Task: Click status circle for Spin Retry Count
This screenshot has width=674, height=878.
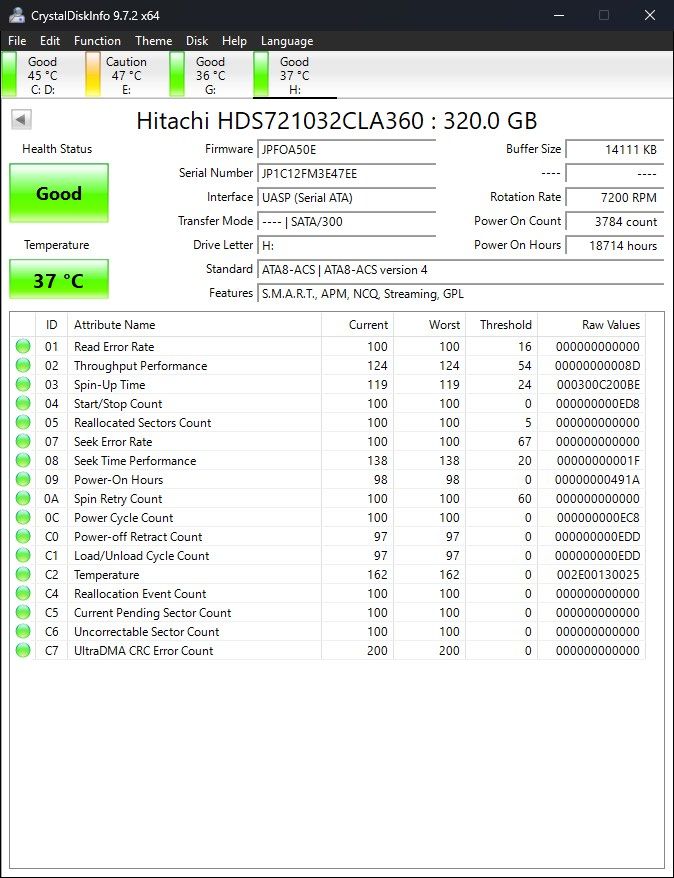Action: click(23, 498)
